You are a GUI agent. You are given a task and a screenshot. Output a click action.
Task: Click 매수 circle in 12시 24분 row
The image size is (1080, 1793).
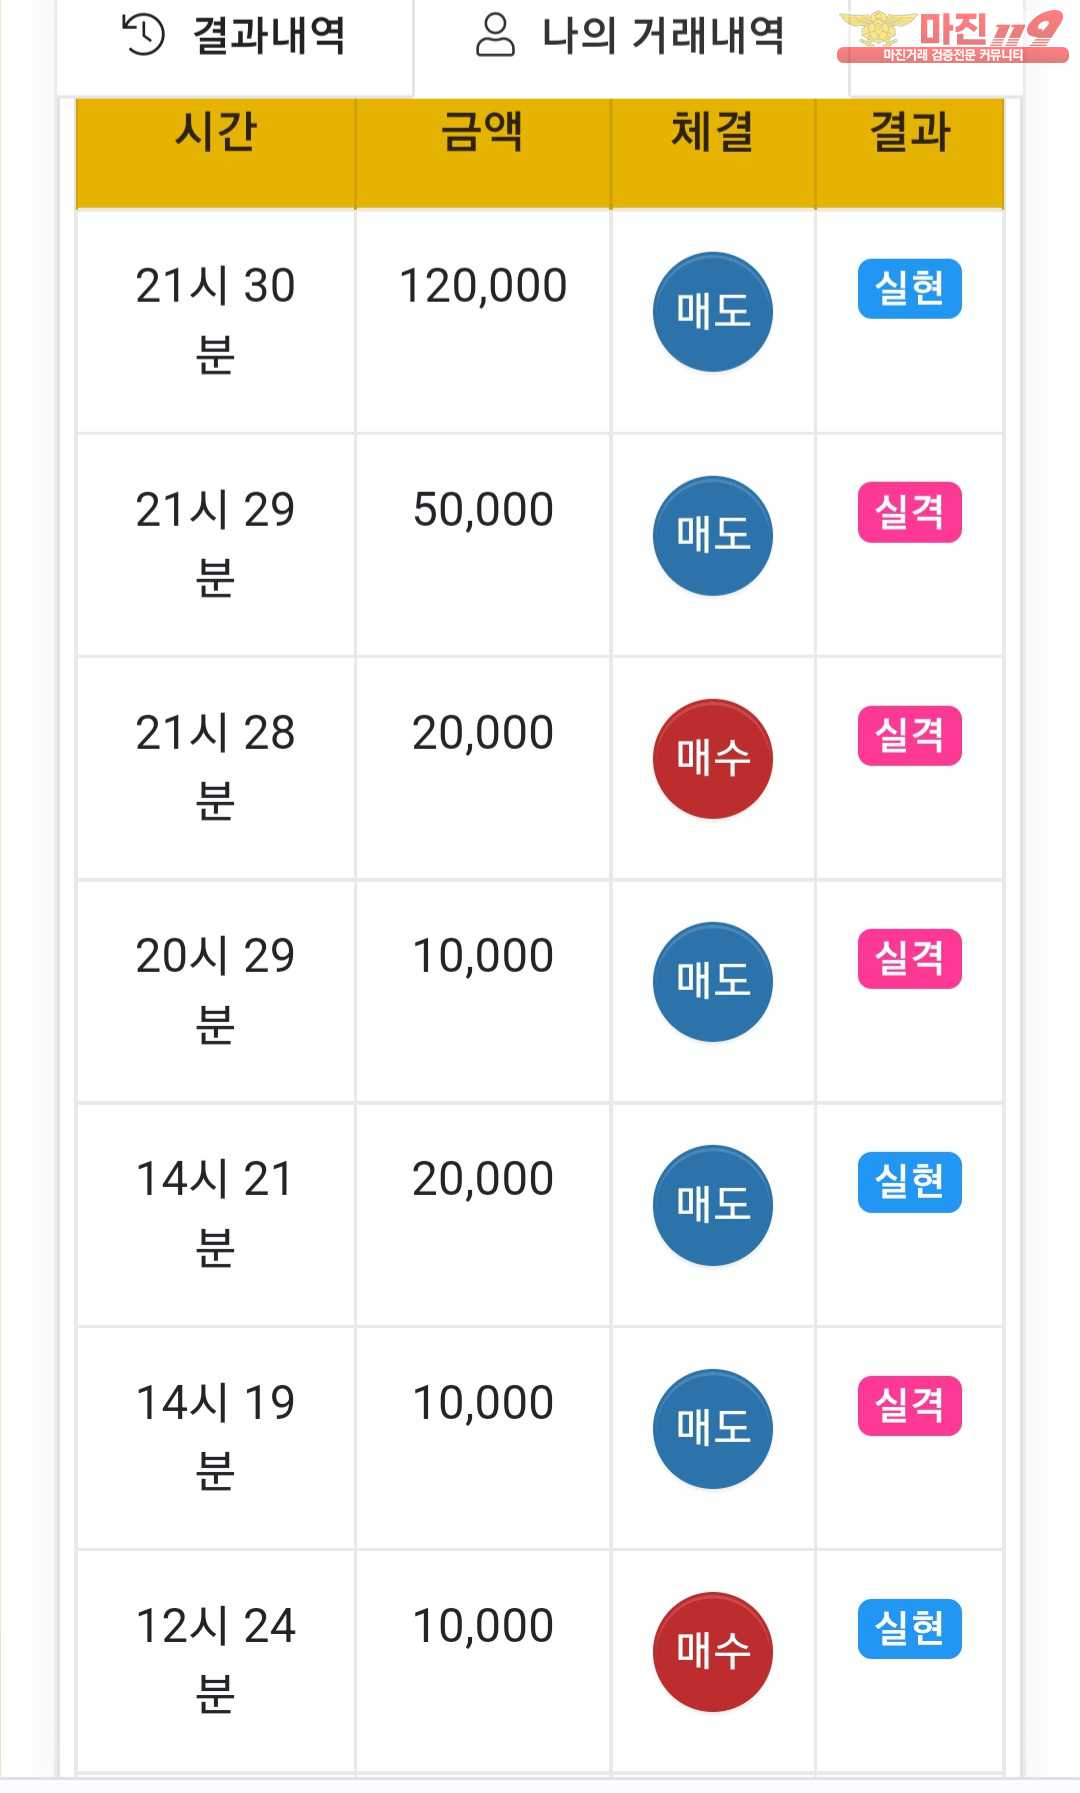coord(712,1652)
